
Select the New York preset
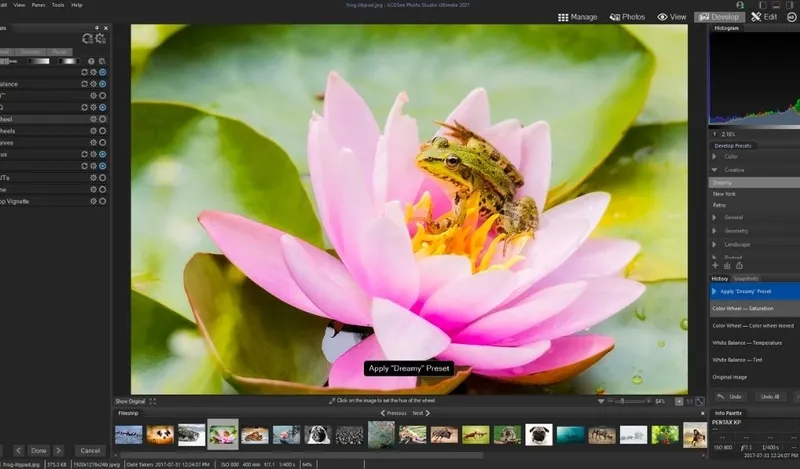tap(726, 193)
